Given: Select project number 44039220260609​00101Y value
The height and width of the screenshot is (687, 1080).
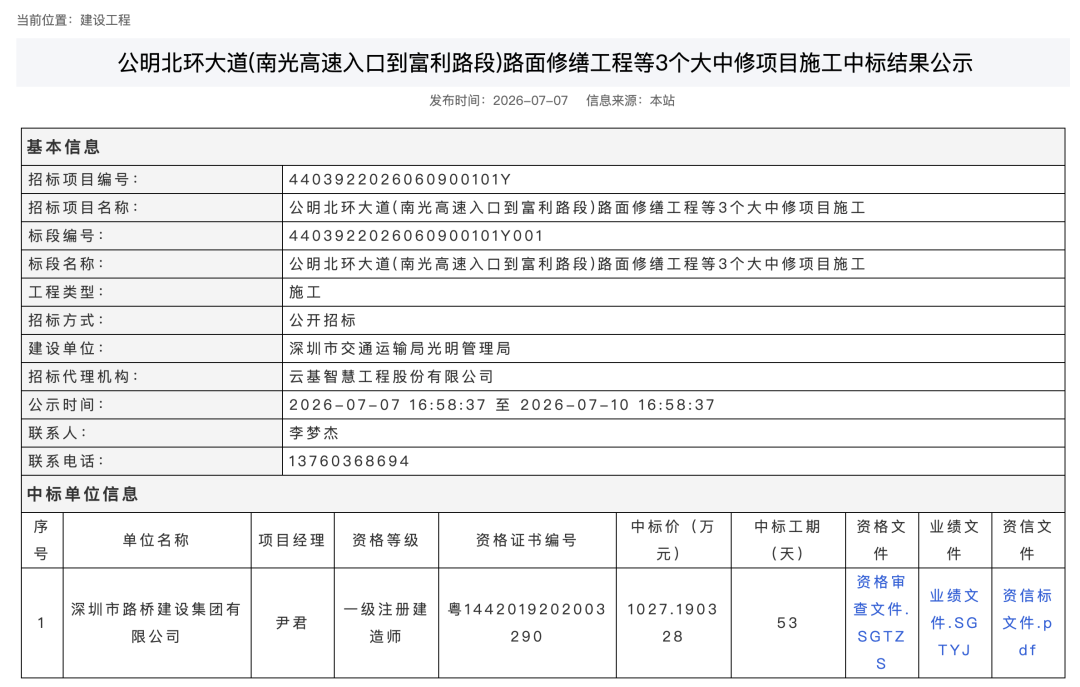Looking at the screenshot, I should pyautogui.click(x=399, y=180).
